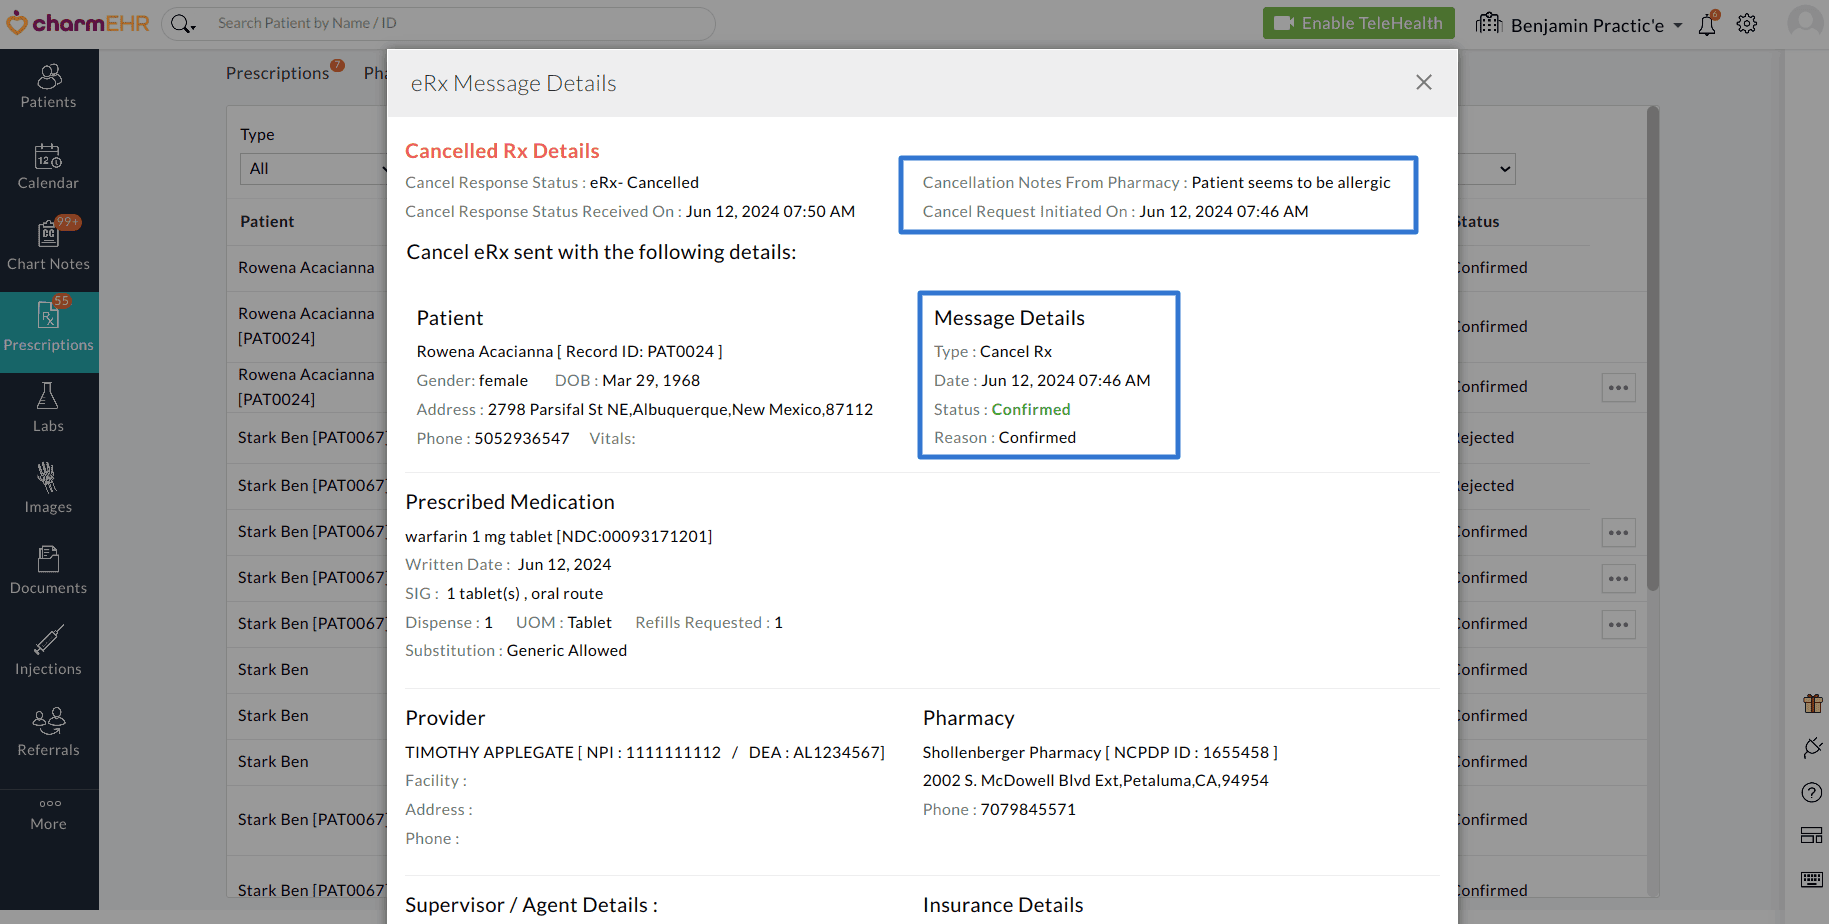Open the notifications bell
This screenshot has width=1829, height=924.
1707,24
